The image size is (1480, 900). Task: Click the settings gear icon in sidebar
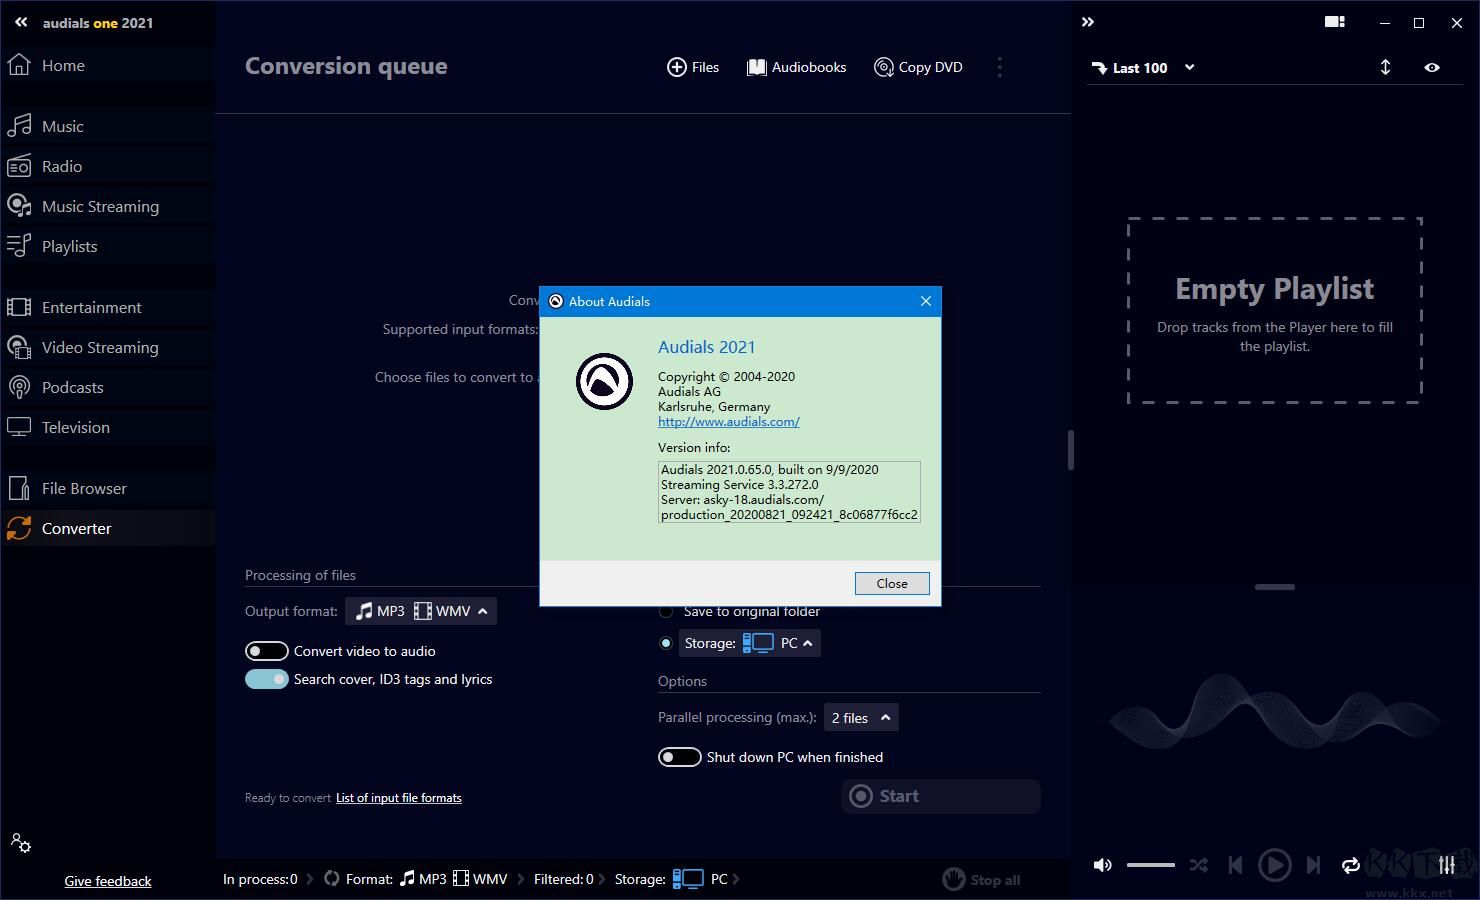pos(21,843)
